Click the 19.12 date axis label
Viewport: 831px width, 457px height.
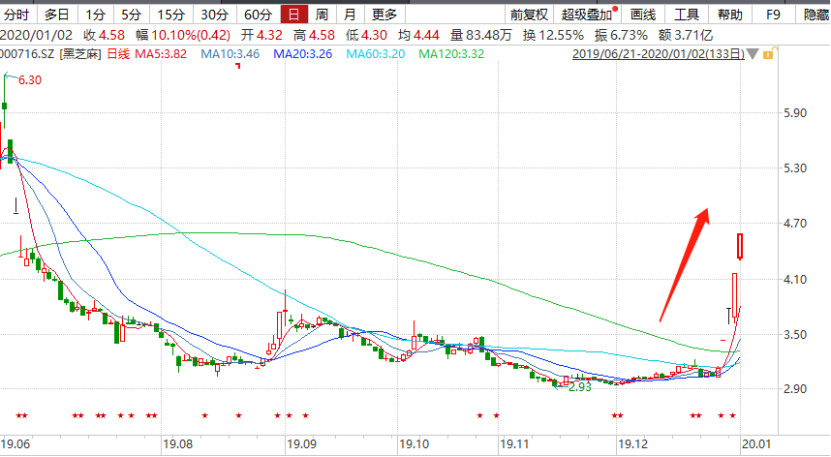click(x=634, y=444)
